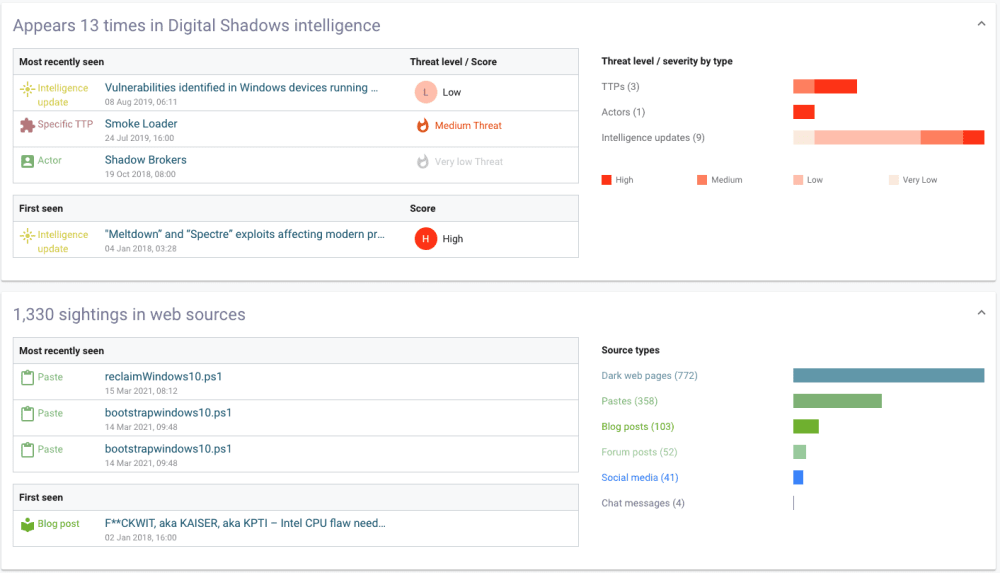Click the Medium Threat flame icon
Screen dimensions: 1000x573
pos(422,126)
